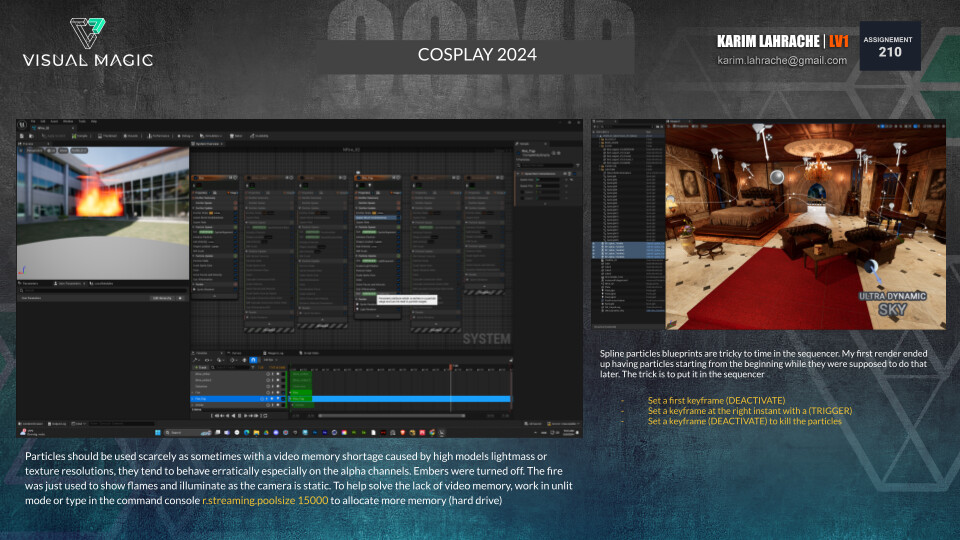Click the timeline horizontal range scrollbar

tap(392, 416)
